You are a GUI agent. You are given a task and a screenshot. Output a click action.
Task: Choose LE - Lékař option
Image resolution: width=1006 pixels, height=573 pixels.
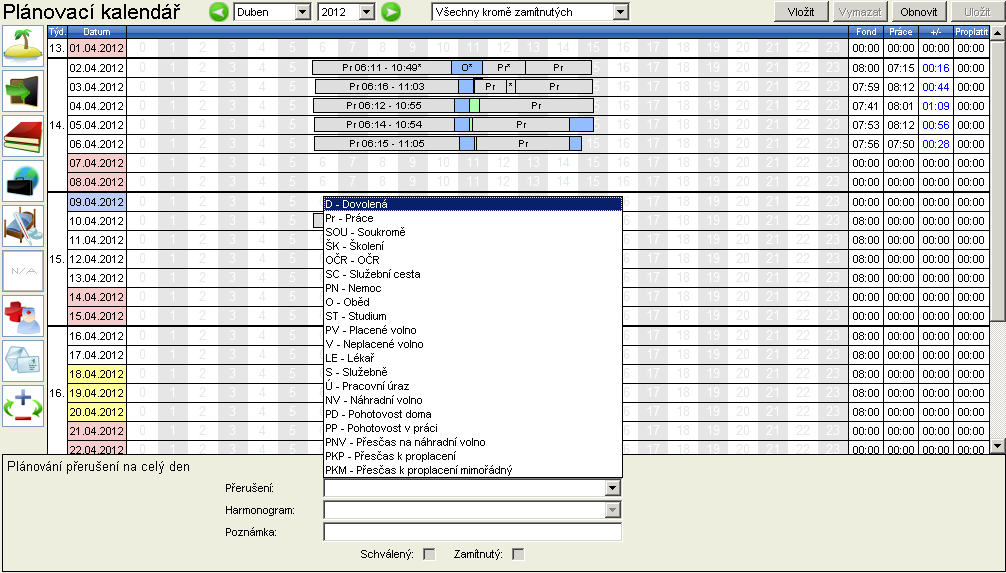coord(473,358)
